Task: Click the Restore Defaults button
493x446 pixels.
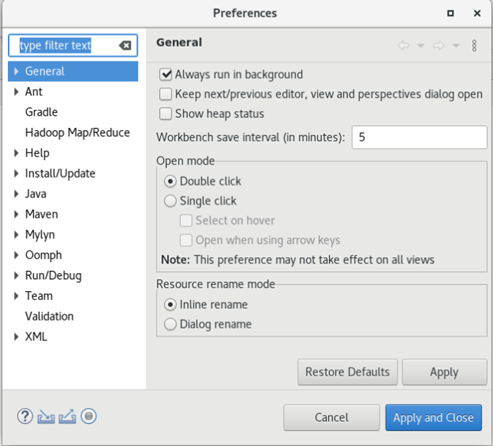Action: (347, 372)
